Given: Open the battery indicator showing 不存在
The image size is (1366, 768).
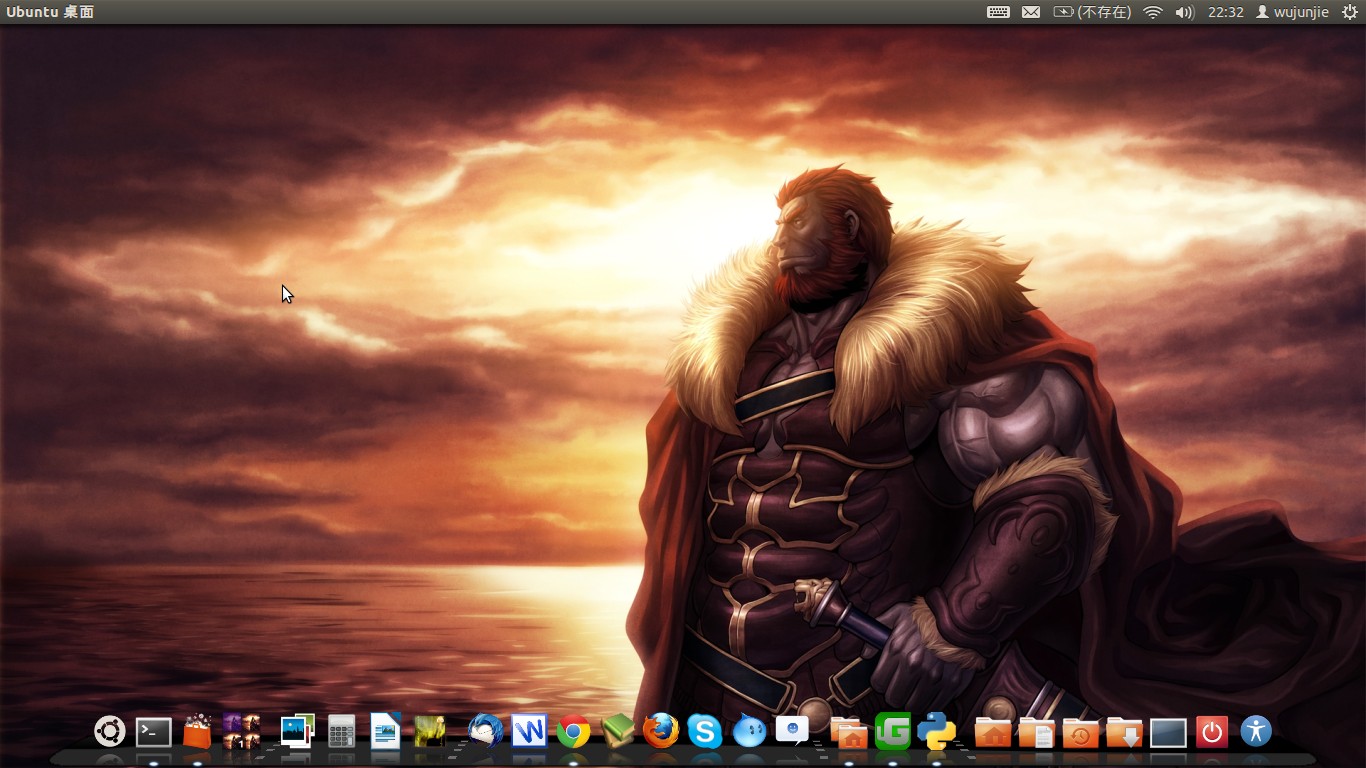Looking at the screenshot, I should 1092,12.
